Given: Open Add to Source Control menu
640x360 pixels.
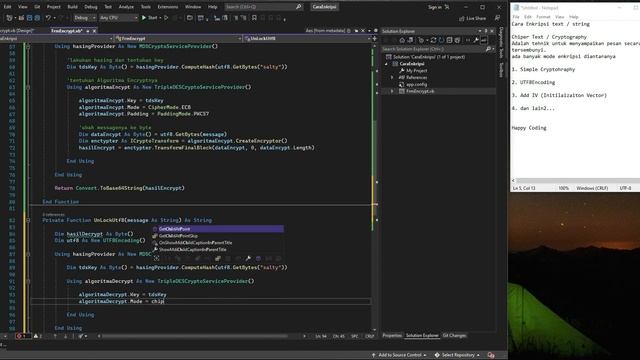Looking at the screenshot, I should click(399, 355).
